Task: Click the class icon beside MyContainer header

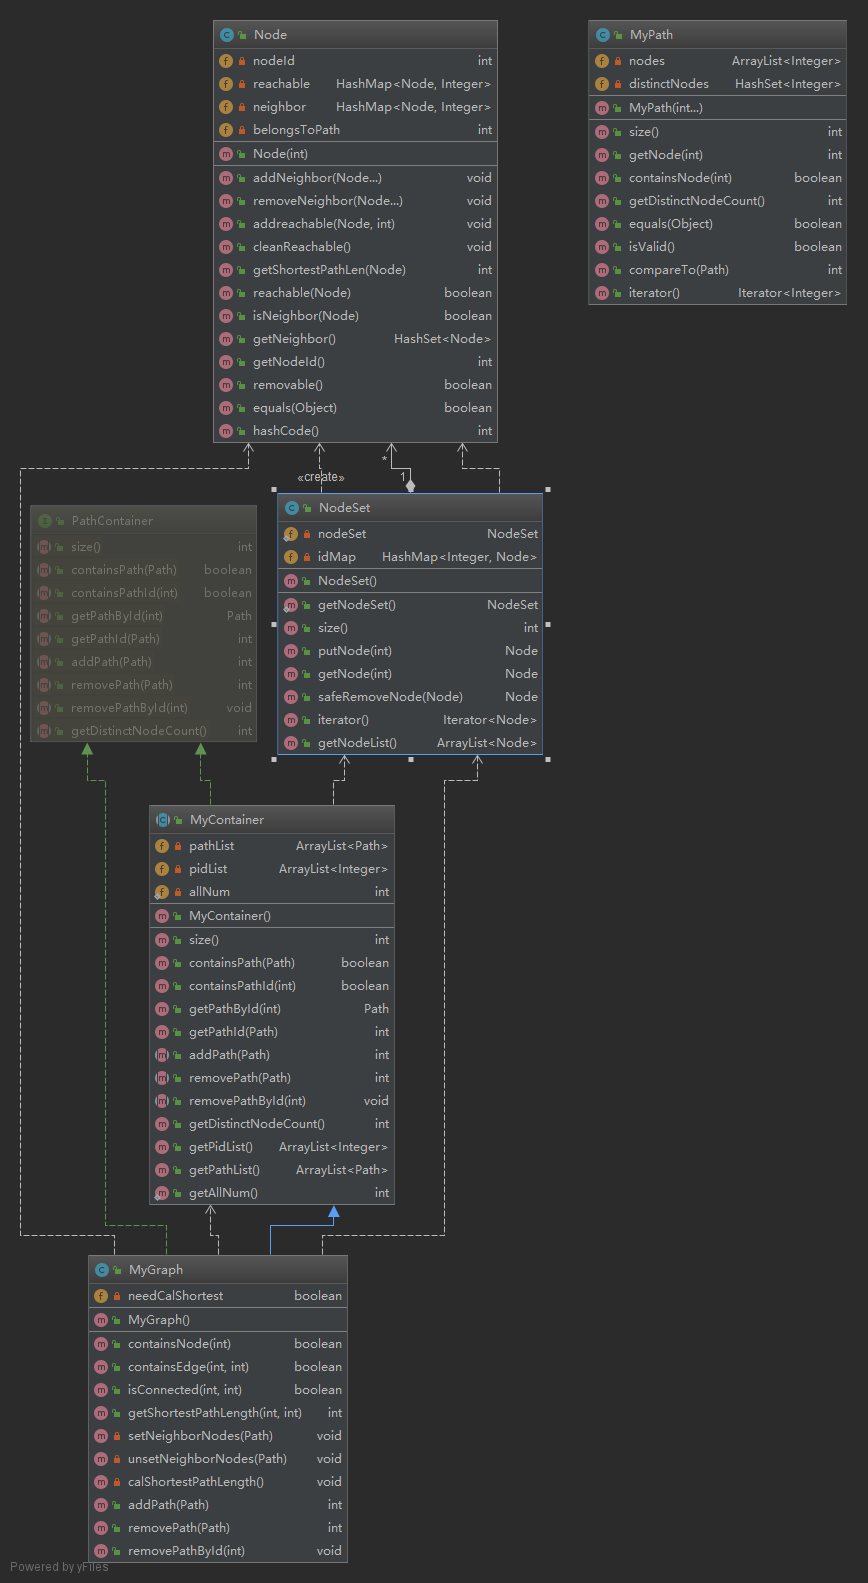Action: coord(162,820)
